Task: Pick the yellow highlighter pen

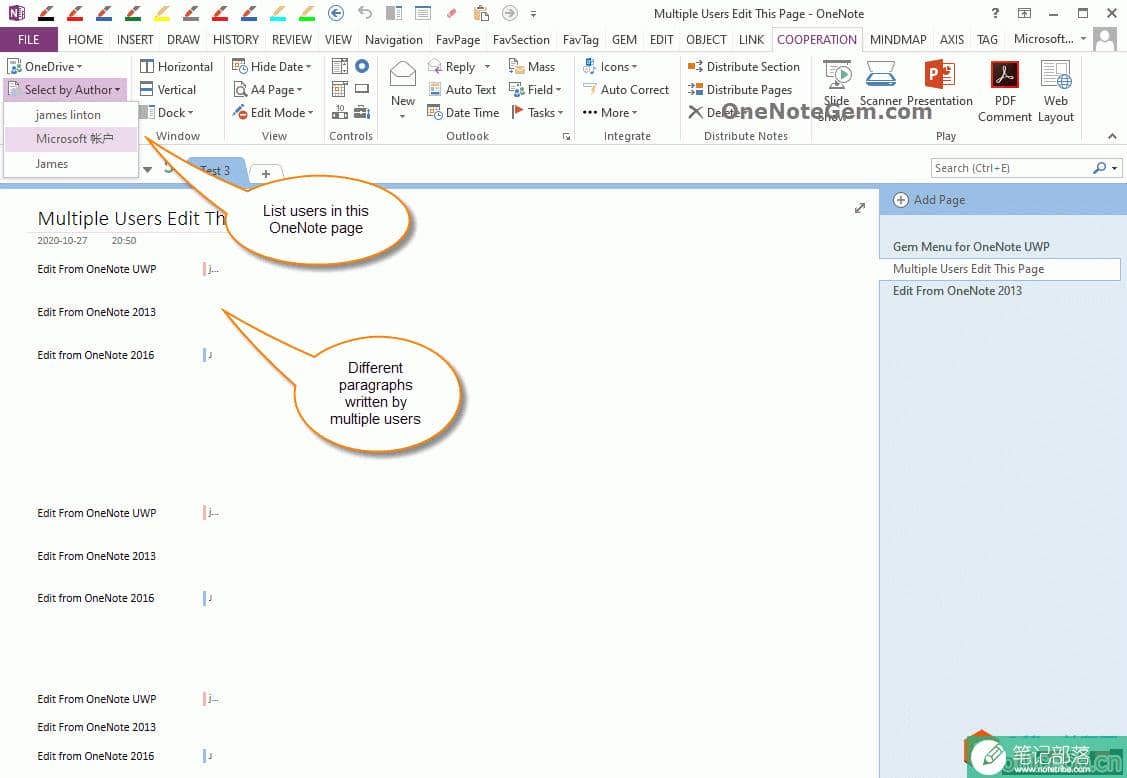Action: (162, 13)
